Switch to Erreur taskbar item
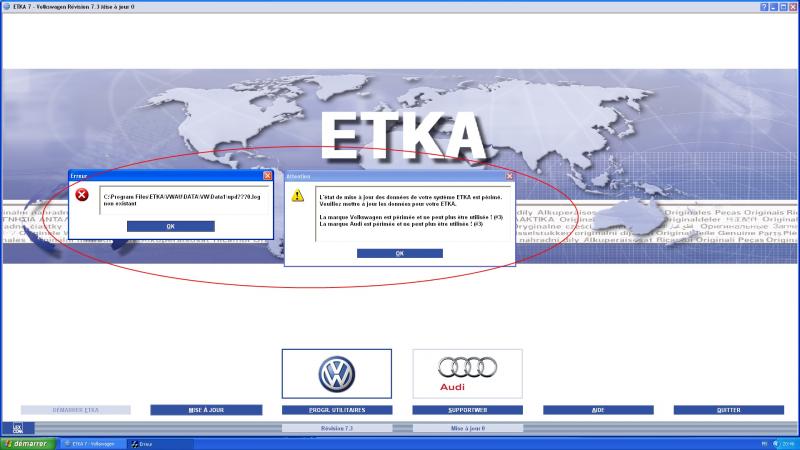Viewport: 800px width, 450px height. coord(161,444)
